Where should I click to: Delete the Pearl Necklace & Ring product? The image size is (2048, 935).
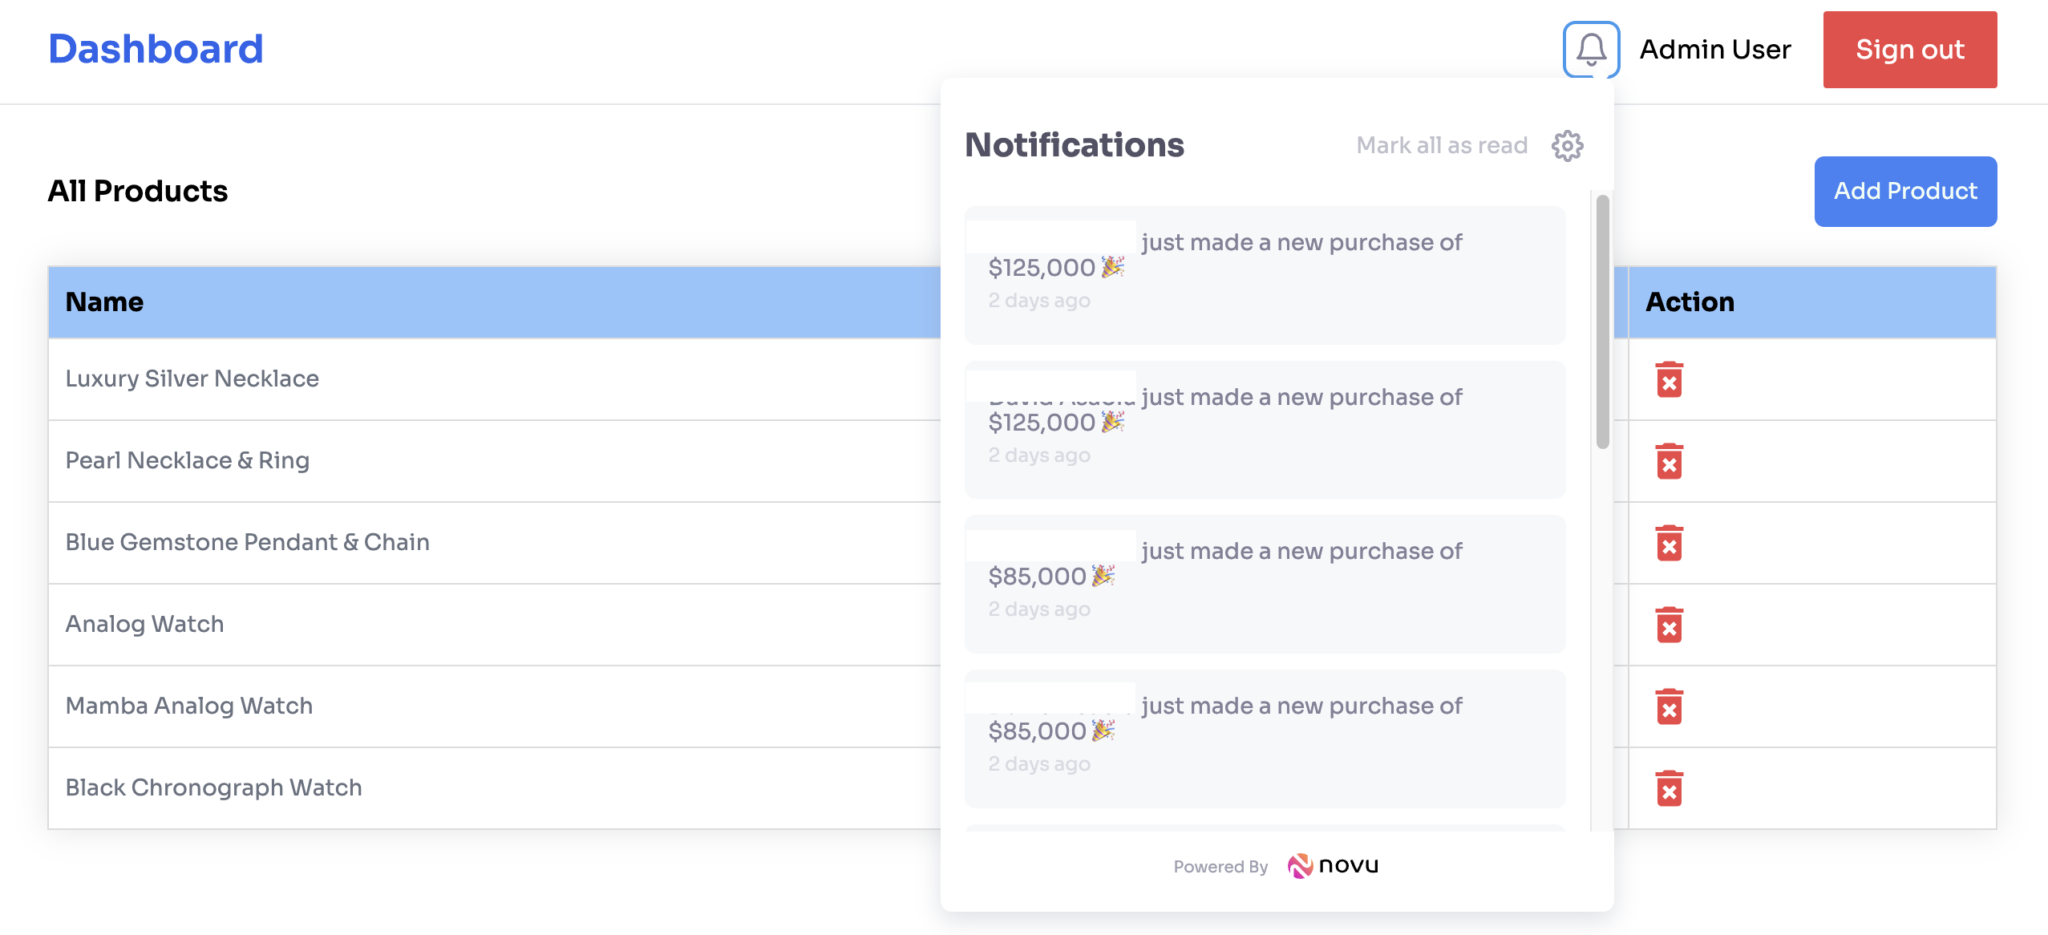pos(1670,461)
